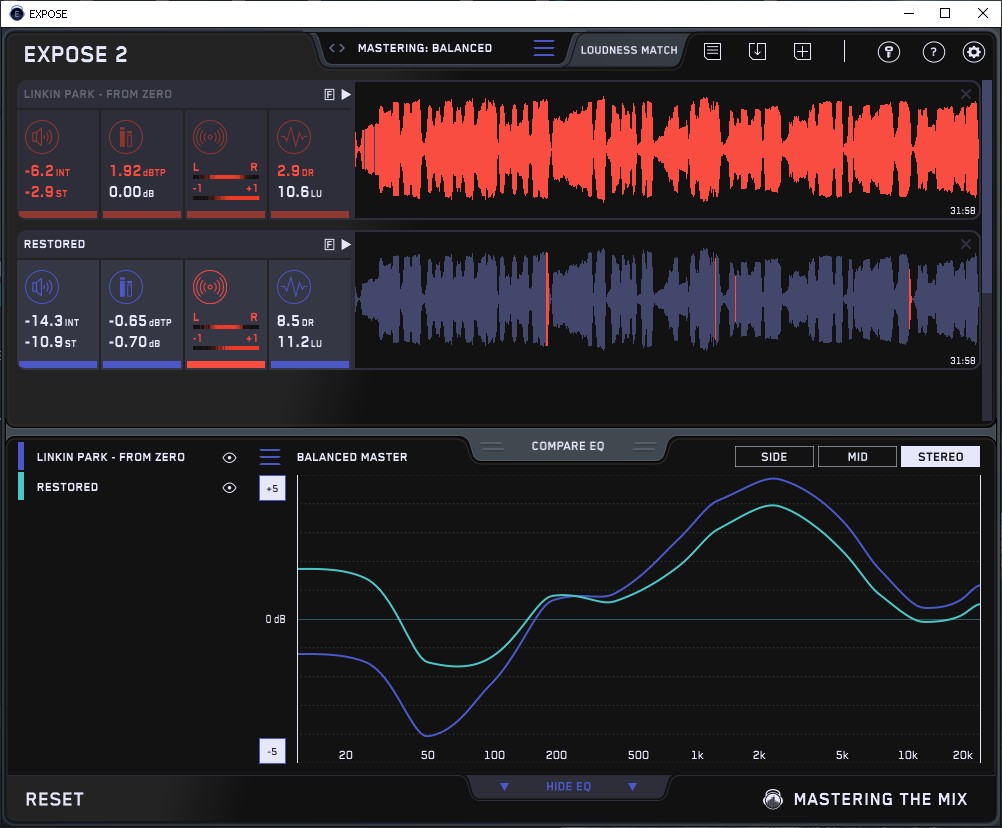This screenshot has width=1002, height=828.
Task: Collapse the panel with Hide EQ
Action: 568,786
